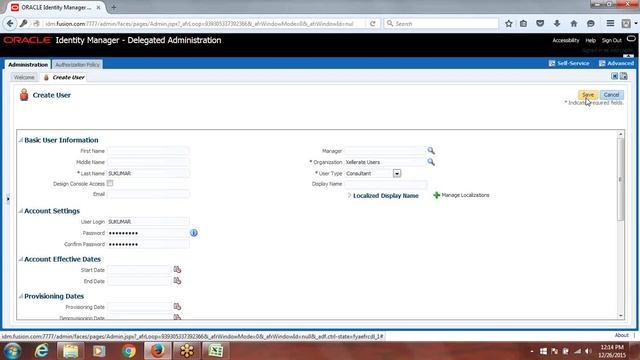This screenshot has width=640, height=360.
Task: Click the first tab-panel icon right of Create User tab
Action: (614, 76)
